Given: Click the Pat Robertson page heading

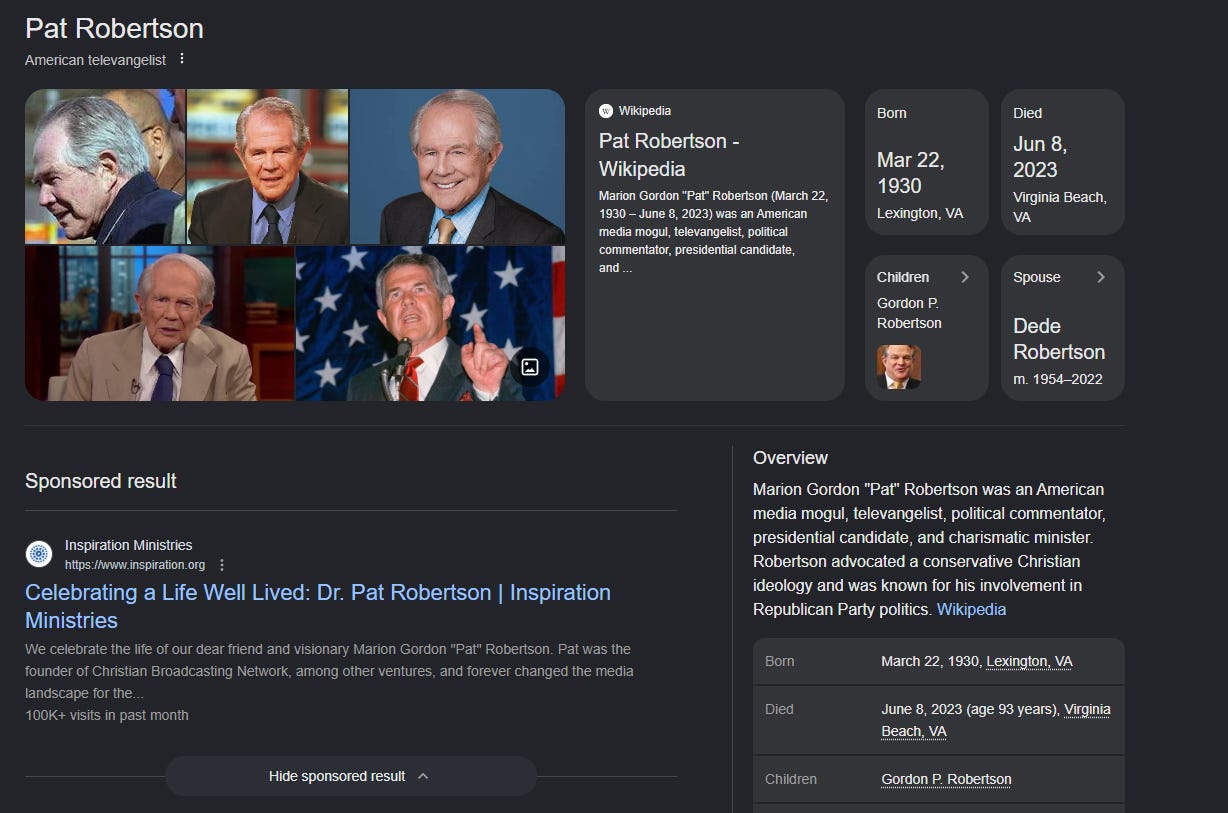Looking at the screenshot, I should (x=114, y=28).
